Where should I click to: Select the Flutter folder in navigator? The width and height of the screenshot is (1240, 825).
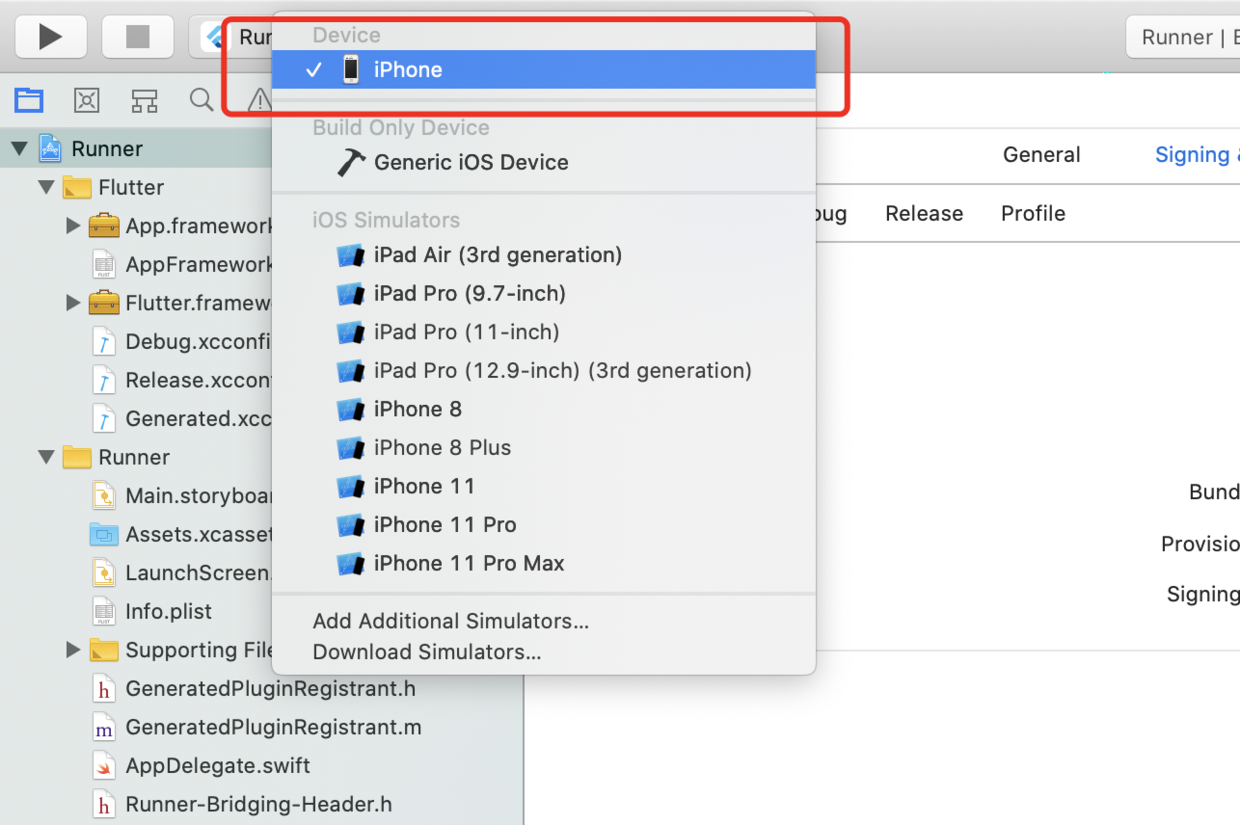pyautogui.click(x=130, y=187)
